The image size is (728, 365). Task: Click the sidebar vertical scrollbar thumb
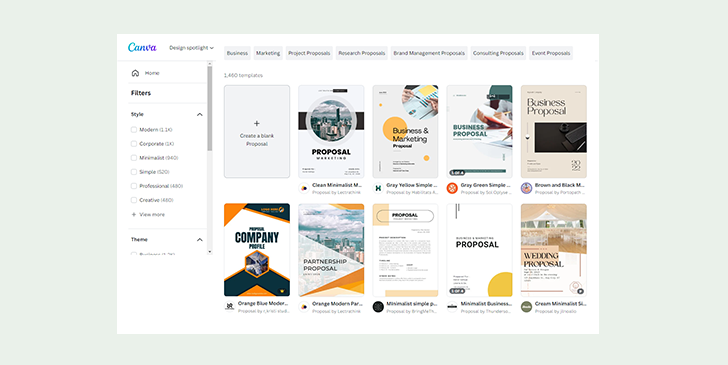coord(209,108)
